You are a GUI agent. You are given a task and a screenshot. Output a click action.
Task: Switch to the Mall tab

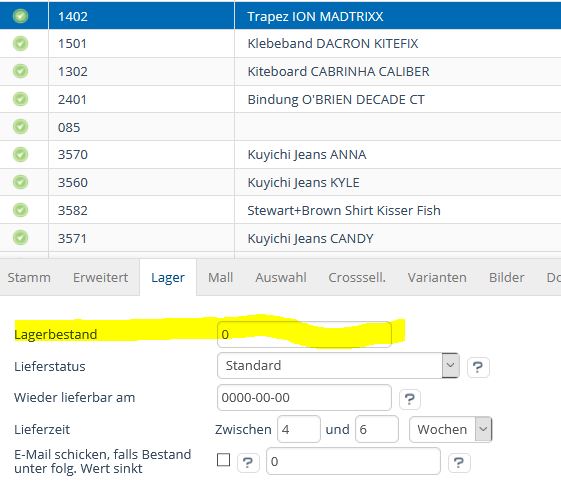(220, 278)
